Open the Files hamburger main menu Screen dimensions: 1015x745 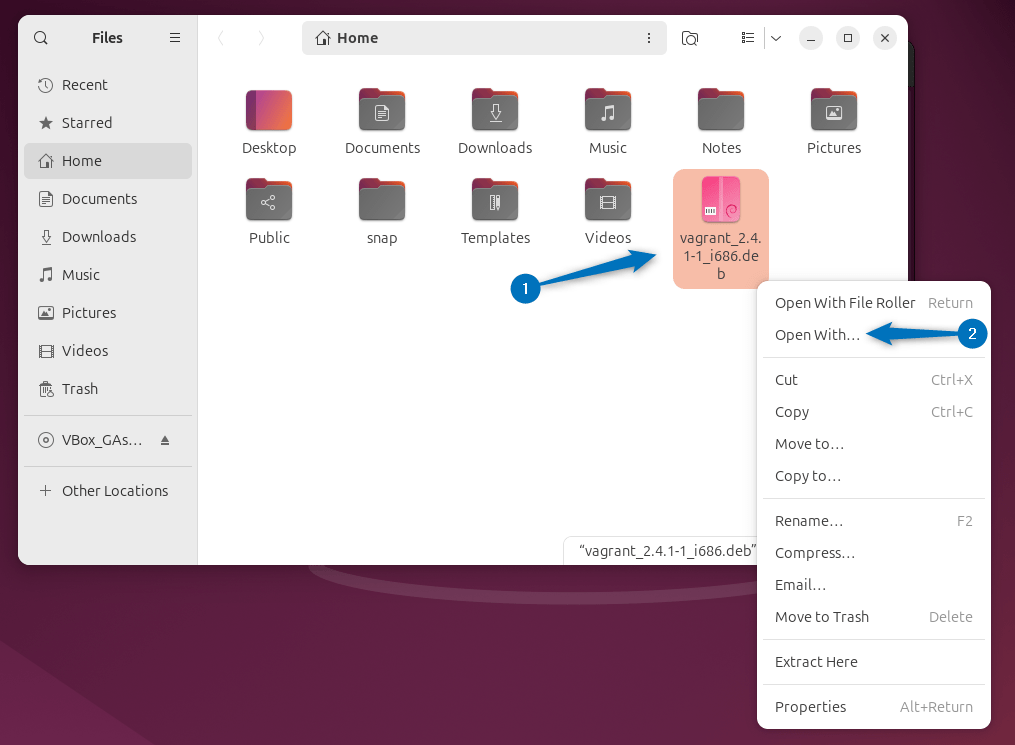click(175, 38)
